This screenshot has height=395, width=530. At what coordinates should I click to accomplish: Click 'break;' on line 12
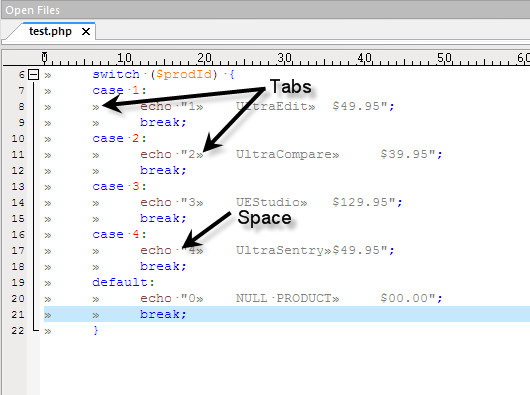pos(163,170)
